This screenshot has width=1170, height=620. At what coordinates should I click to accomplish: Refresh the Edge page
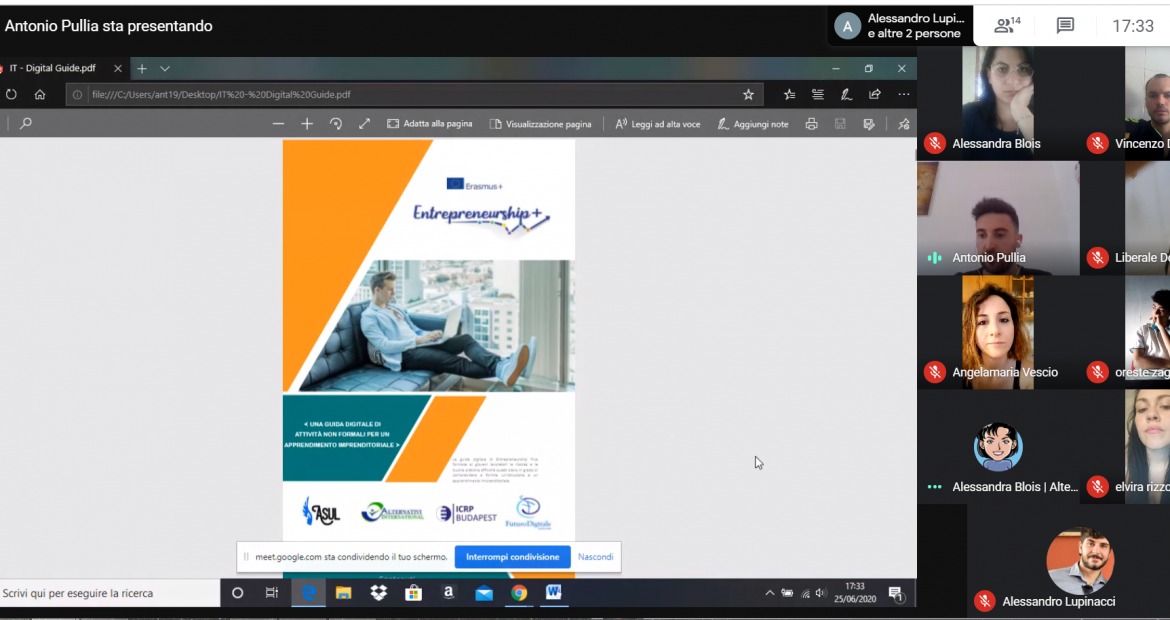(x=11, y=95)
